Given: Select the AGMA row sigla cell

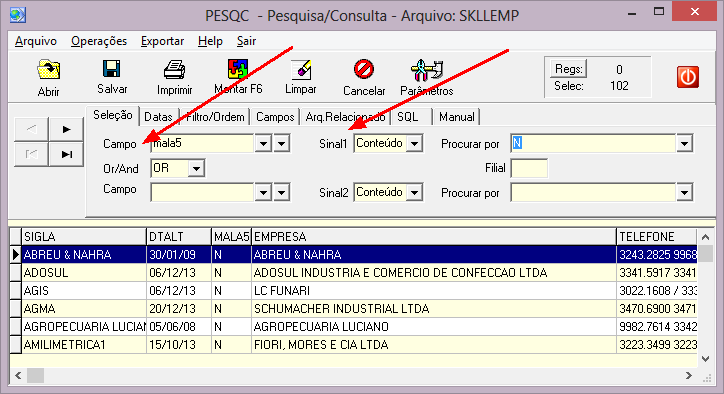Looking at the screenshot, I should coord(84,309).
